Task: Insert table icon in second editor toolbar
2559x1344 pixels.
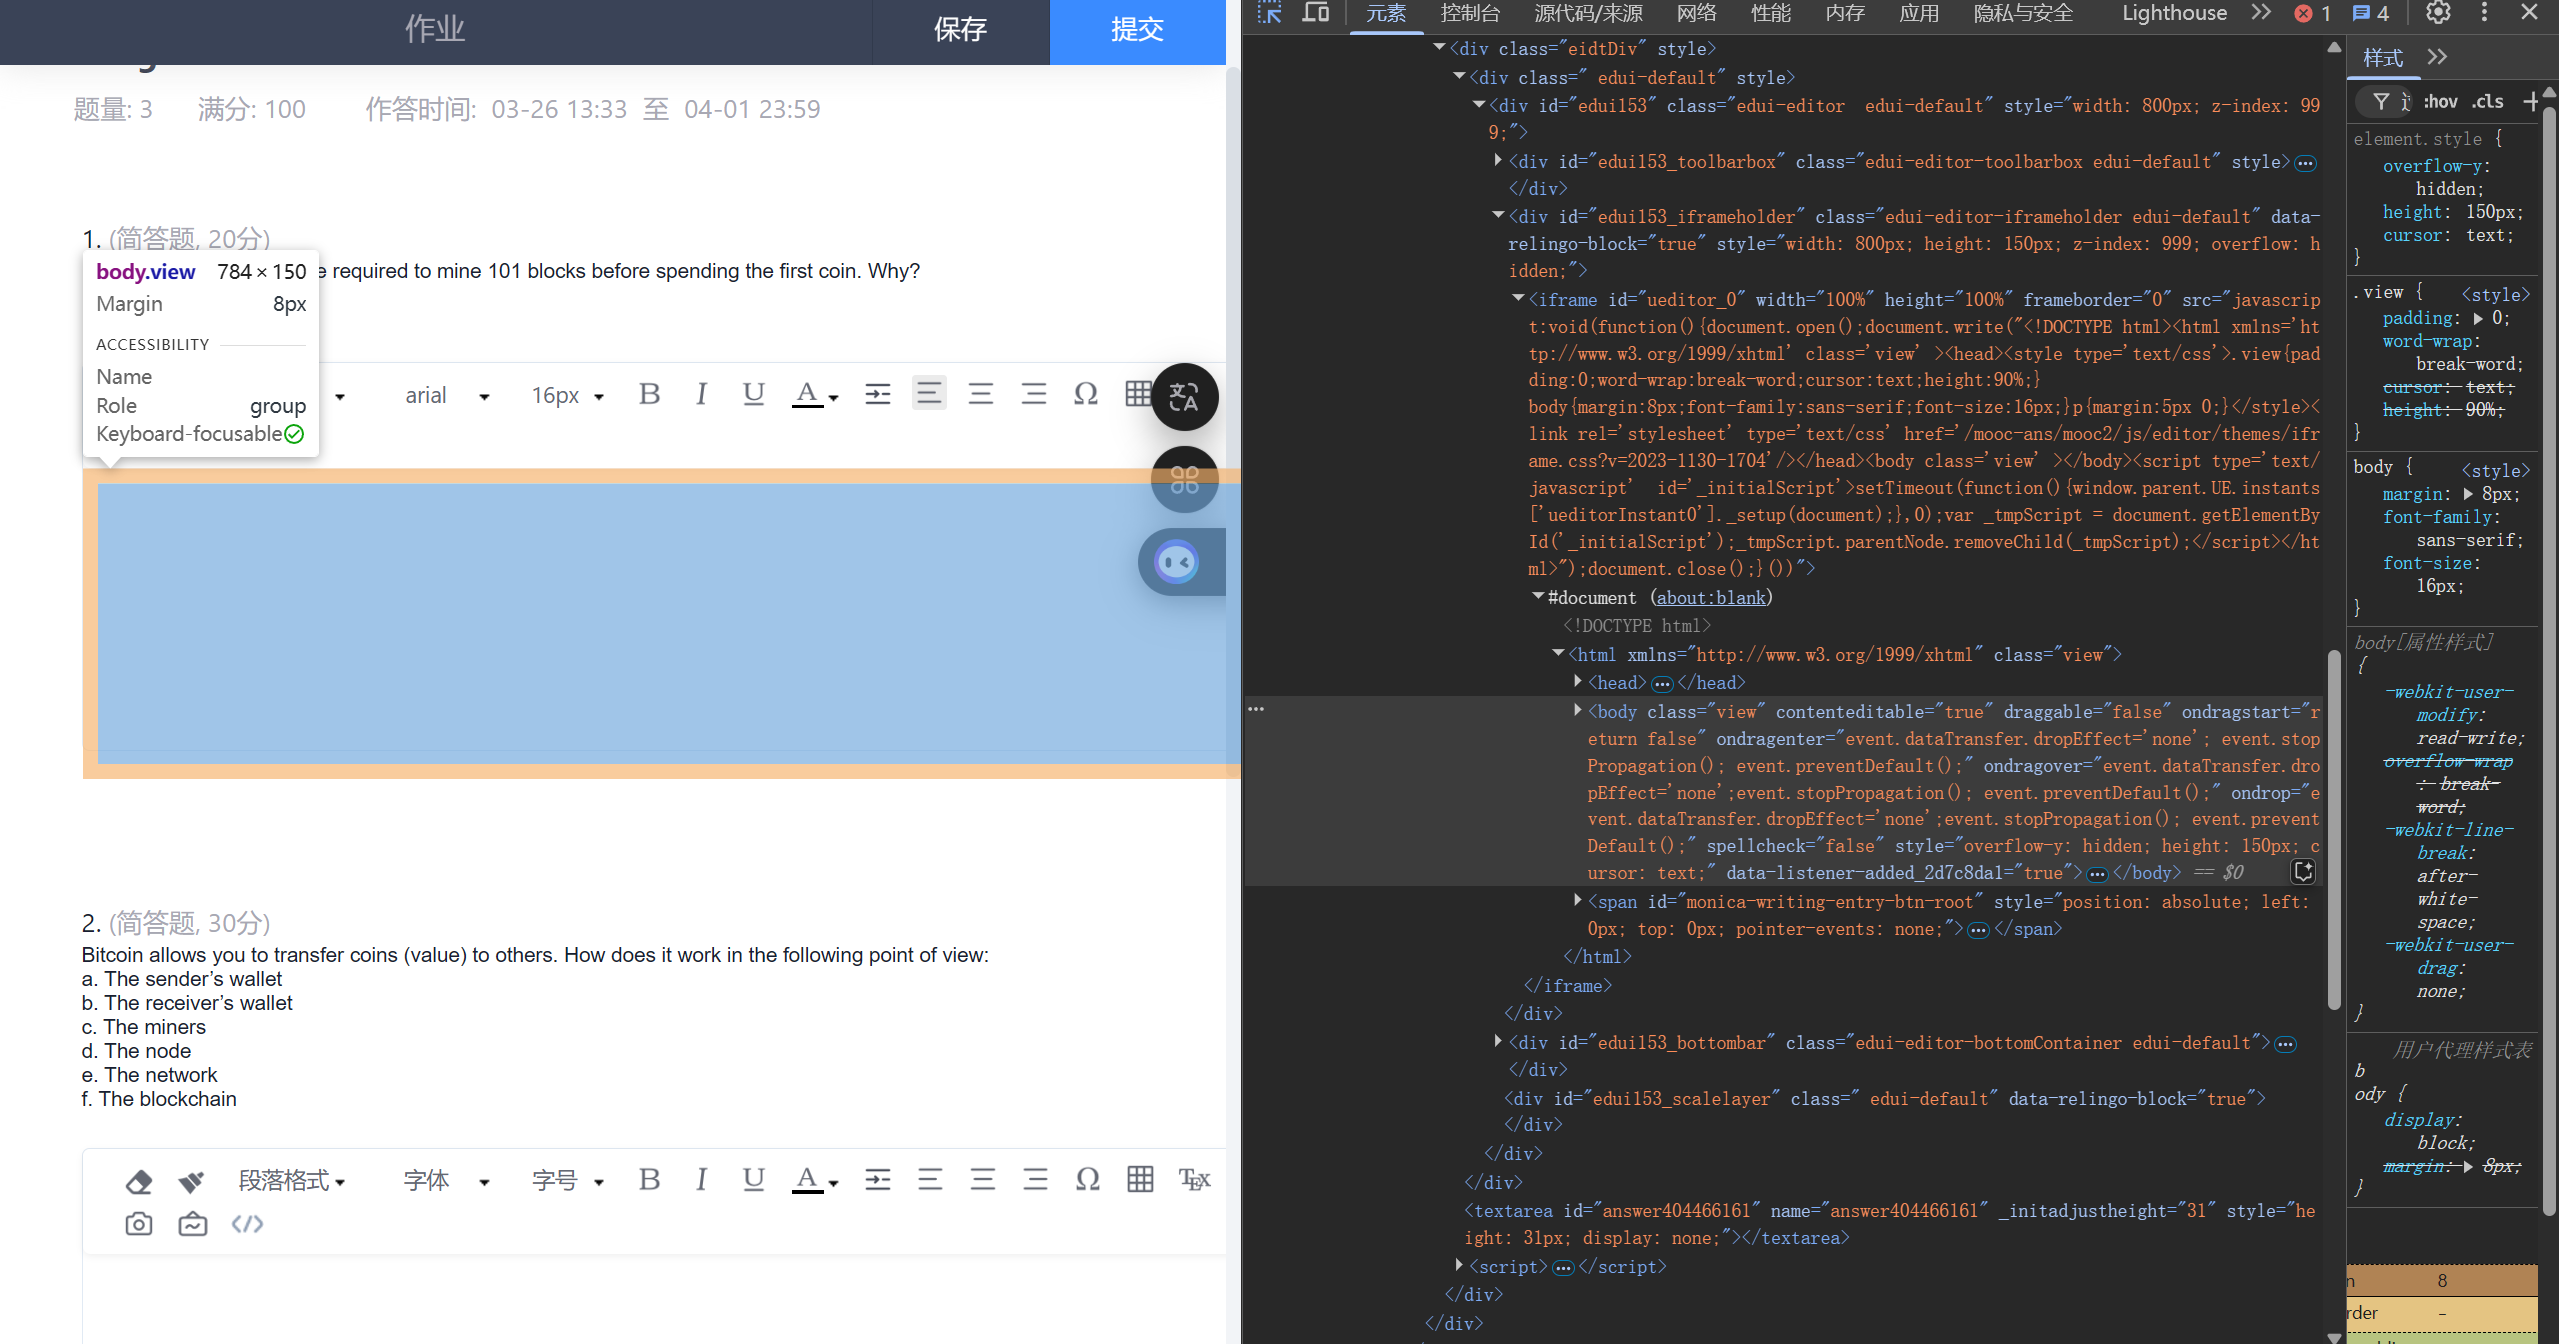Action: [1140, 1179]
